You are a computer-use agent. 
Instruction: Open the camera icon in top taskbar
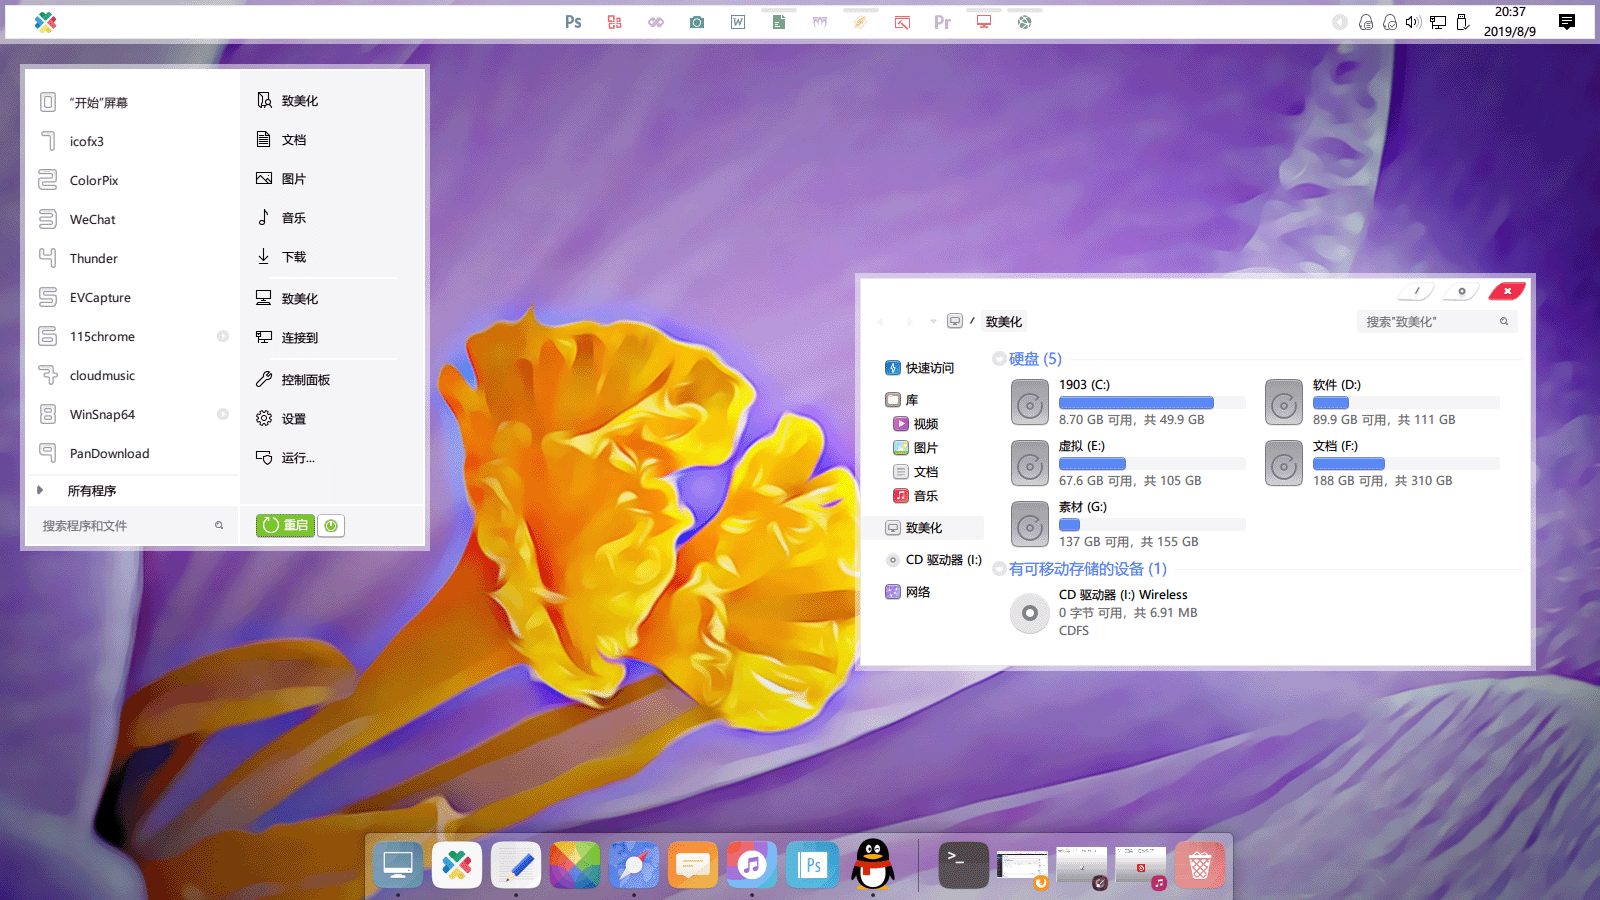pyautogui.click(x=697, y=22)
